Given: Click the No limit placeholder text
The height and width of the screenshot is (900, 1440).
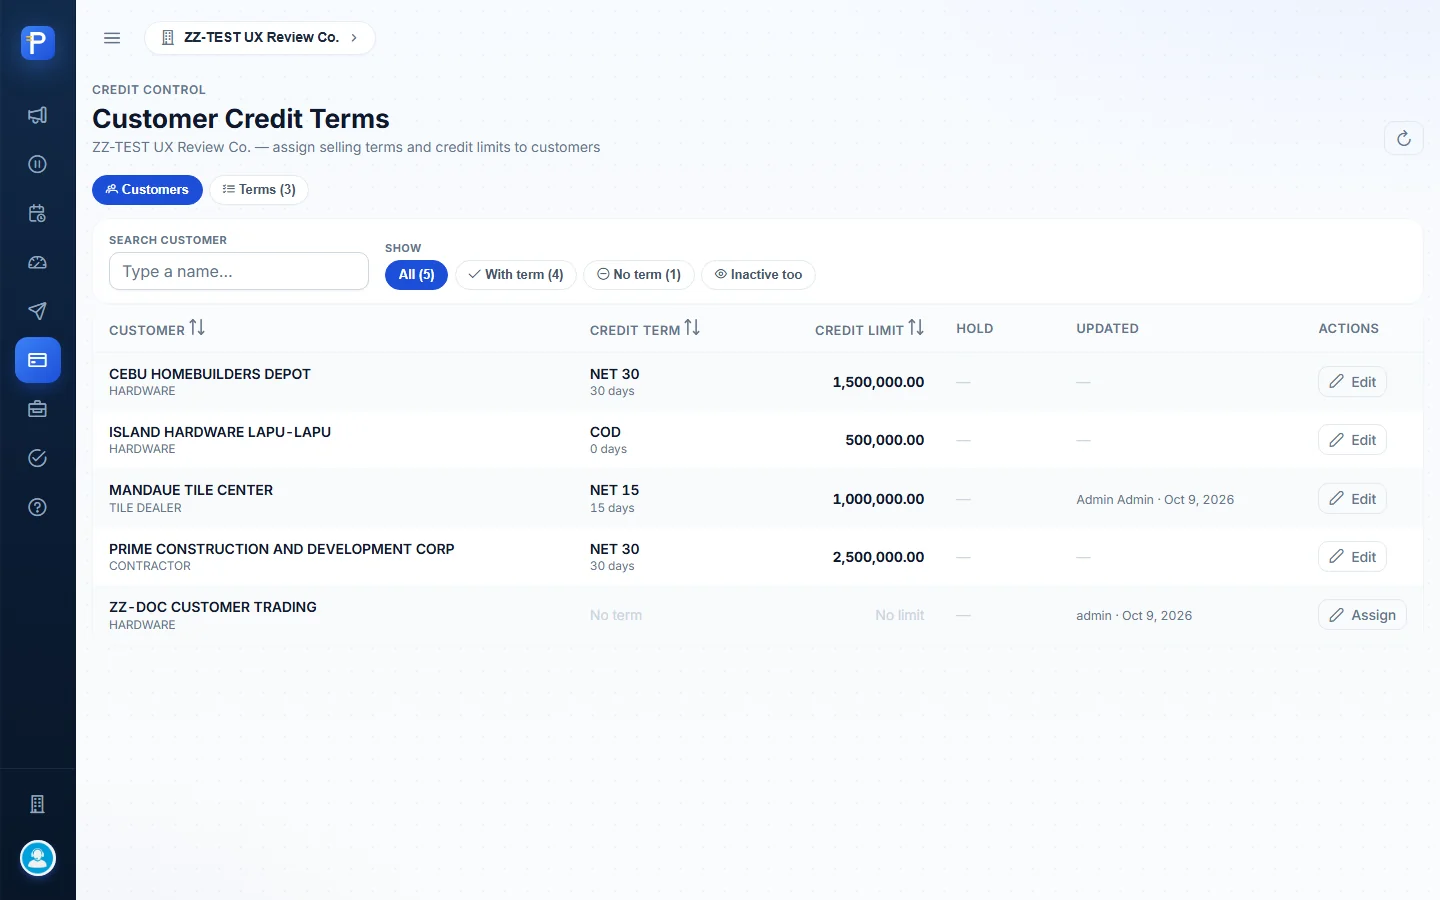Looking at the screenshot, I should point(900,615).
